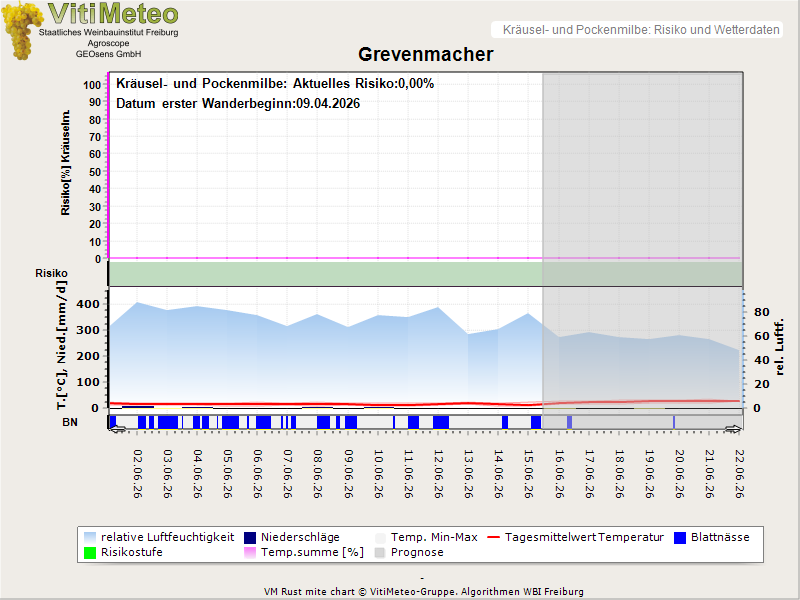Click the 02.06.26 date label
Image resolution: width=800 pixels, height=600 pixels.
point(138,473)
